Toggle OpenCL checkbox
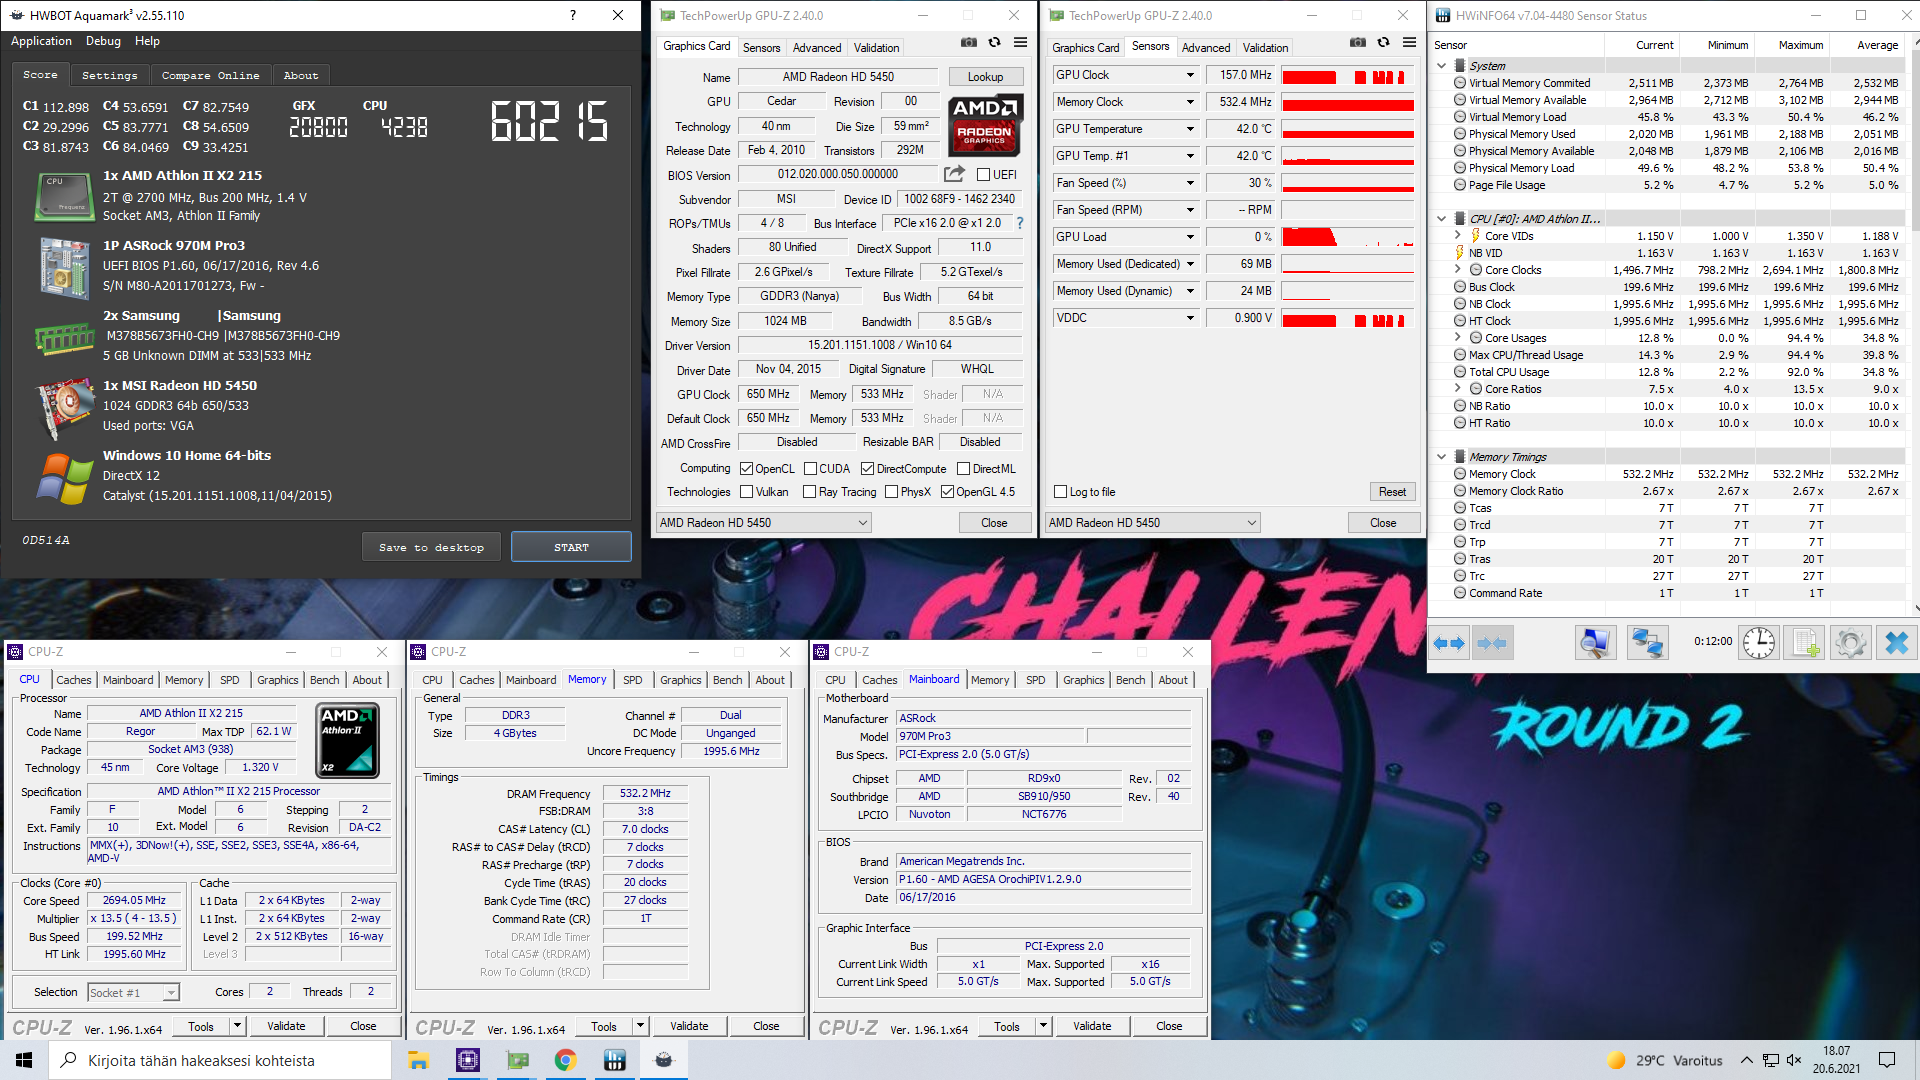The image size is (1920, 1080). pyautogui.click(x=746, y=469)
